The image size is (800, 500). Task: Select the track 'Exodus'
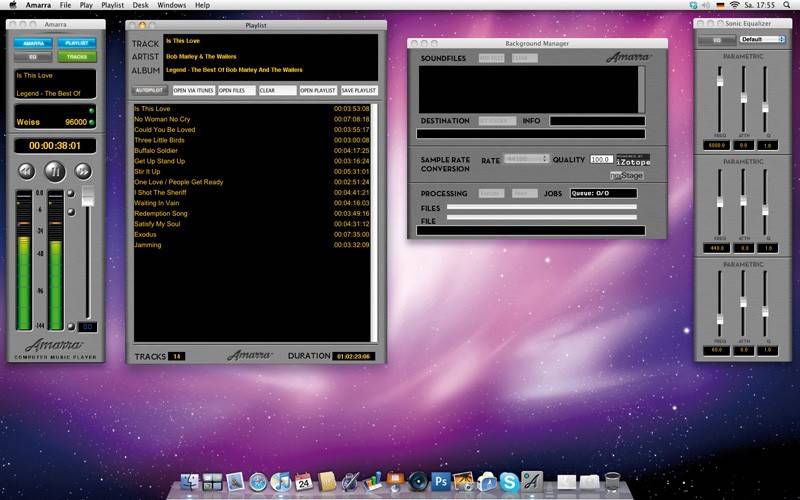[252, 234]
